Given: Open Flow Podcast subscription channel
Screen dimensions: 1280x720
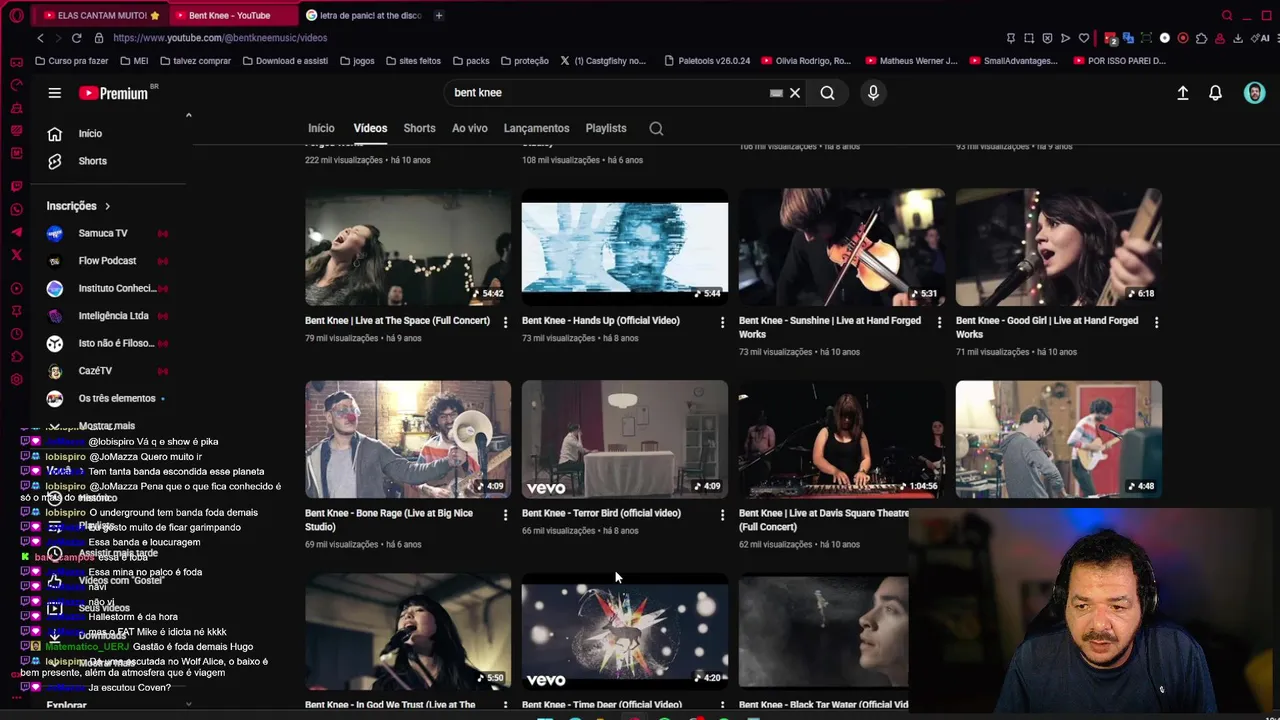Looking at the screenshot, I should [105, 261].
